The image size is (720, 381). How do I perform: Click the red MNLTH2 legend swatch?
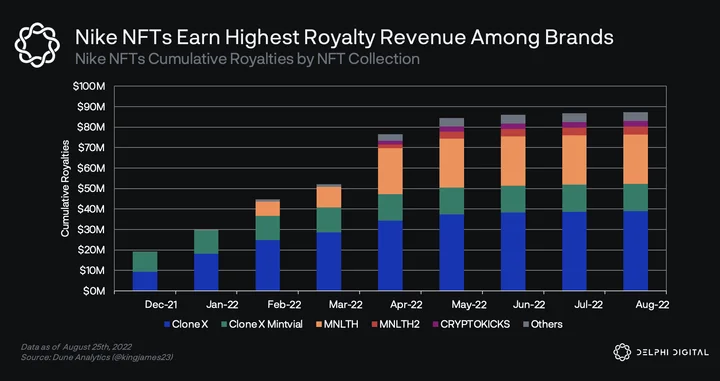click(x=373, y=325)
